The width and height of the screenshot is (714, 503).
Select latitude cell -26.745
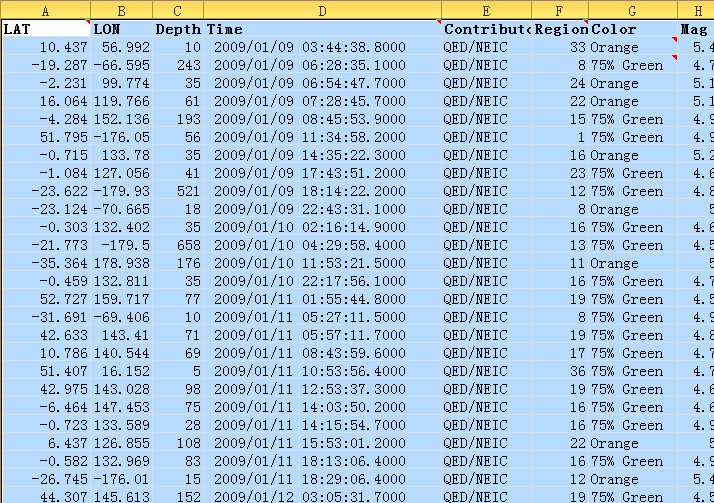(x=46, y=478)
